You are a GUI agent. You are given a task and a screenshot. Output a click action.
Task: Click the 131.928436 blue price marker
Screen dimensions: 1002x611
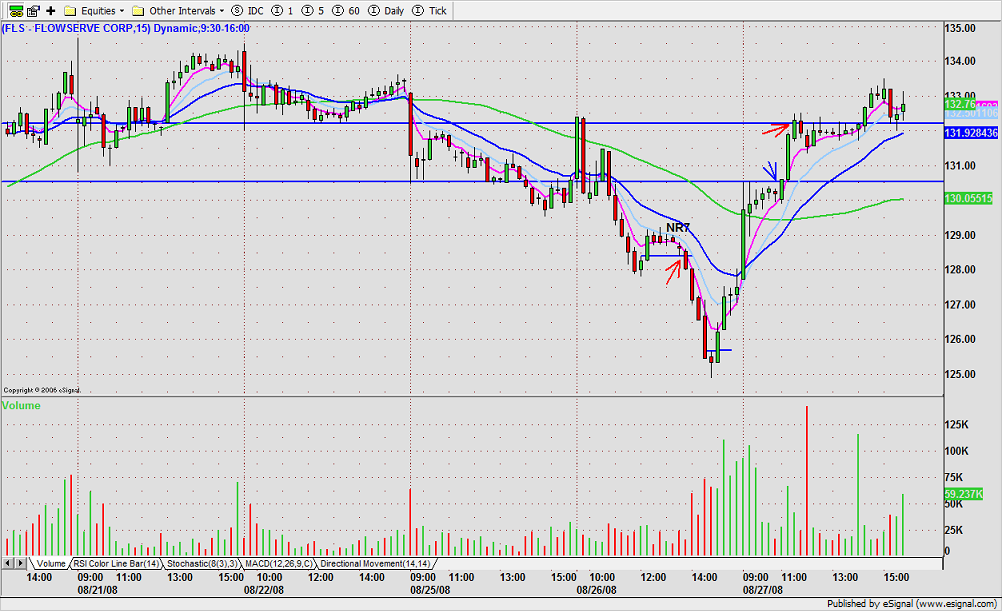[x=971, y=133]
